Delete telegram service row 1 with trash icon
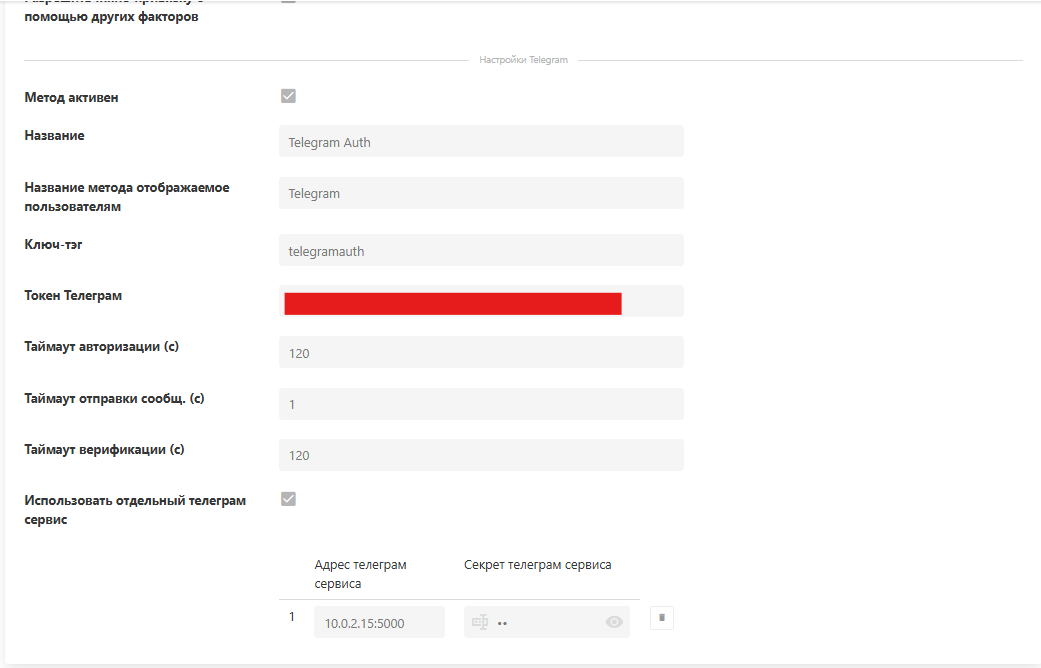This screenshot has height=668, width=1041. [x=662, y=618]
